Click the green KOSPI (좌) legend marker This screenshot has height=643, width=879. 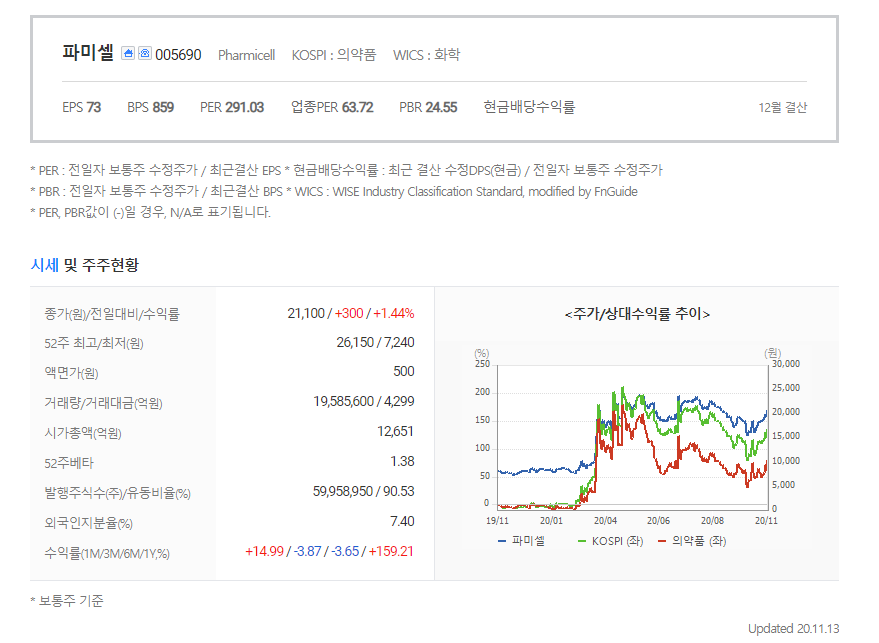[582, 542]
